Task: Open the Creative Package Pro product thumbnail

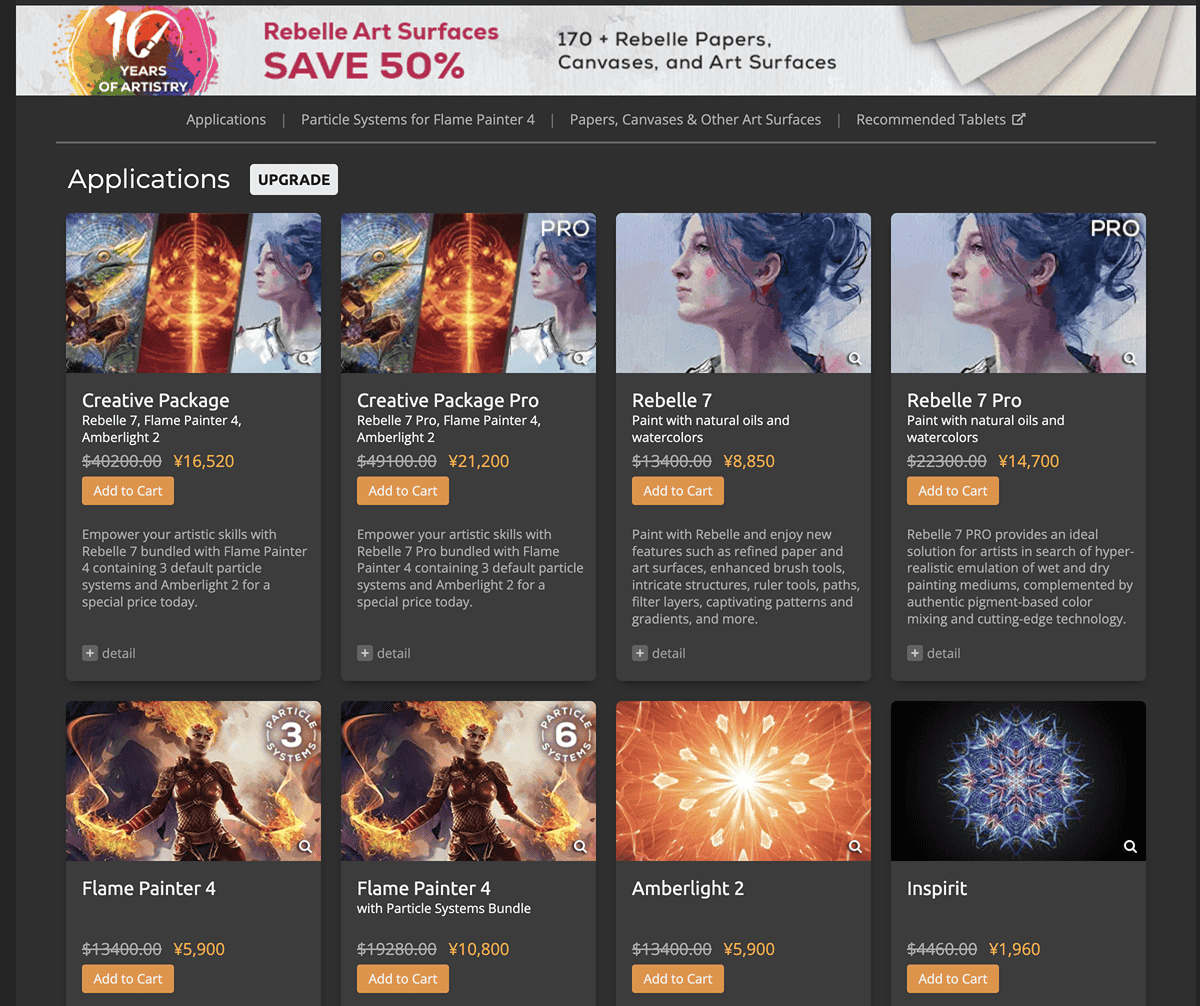Action: (468, 293)
